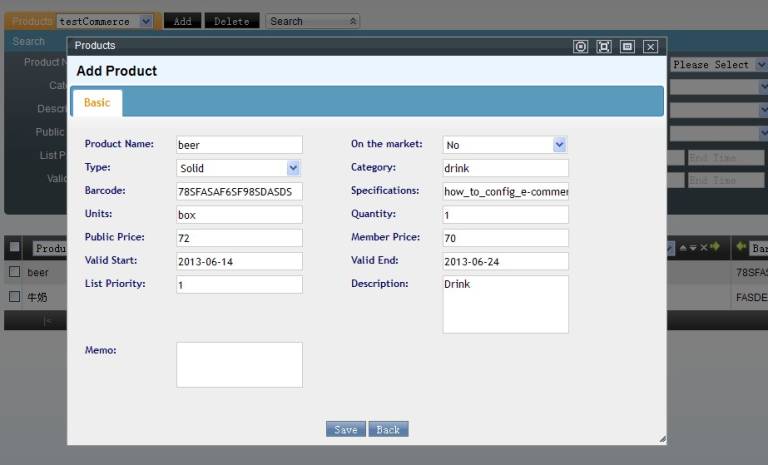Click the Specifications input field
The height and width of the screenshot is (465, 768).
505,192
